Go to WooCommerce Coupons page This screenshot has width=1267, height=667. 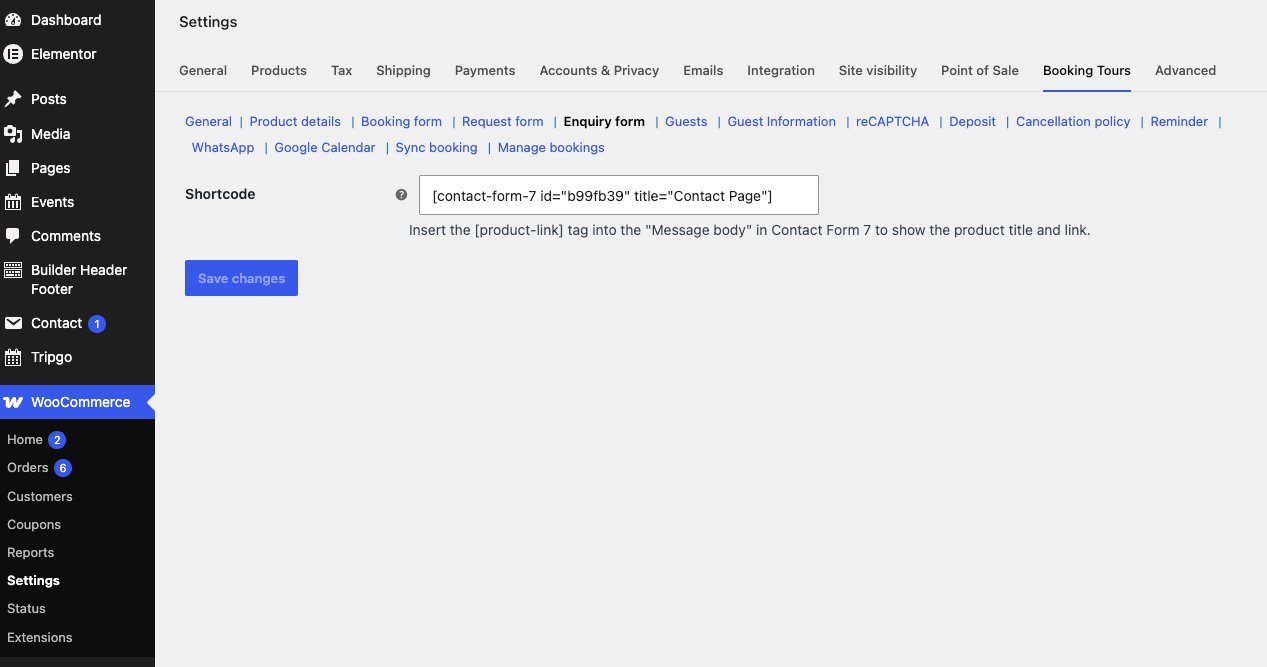[34, 524]
